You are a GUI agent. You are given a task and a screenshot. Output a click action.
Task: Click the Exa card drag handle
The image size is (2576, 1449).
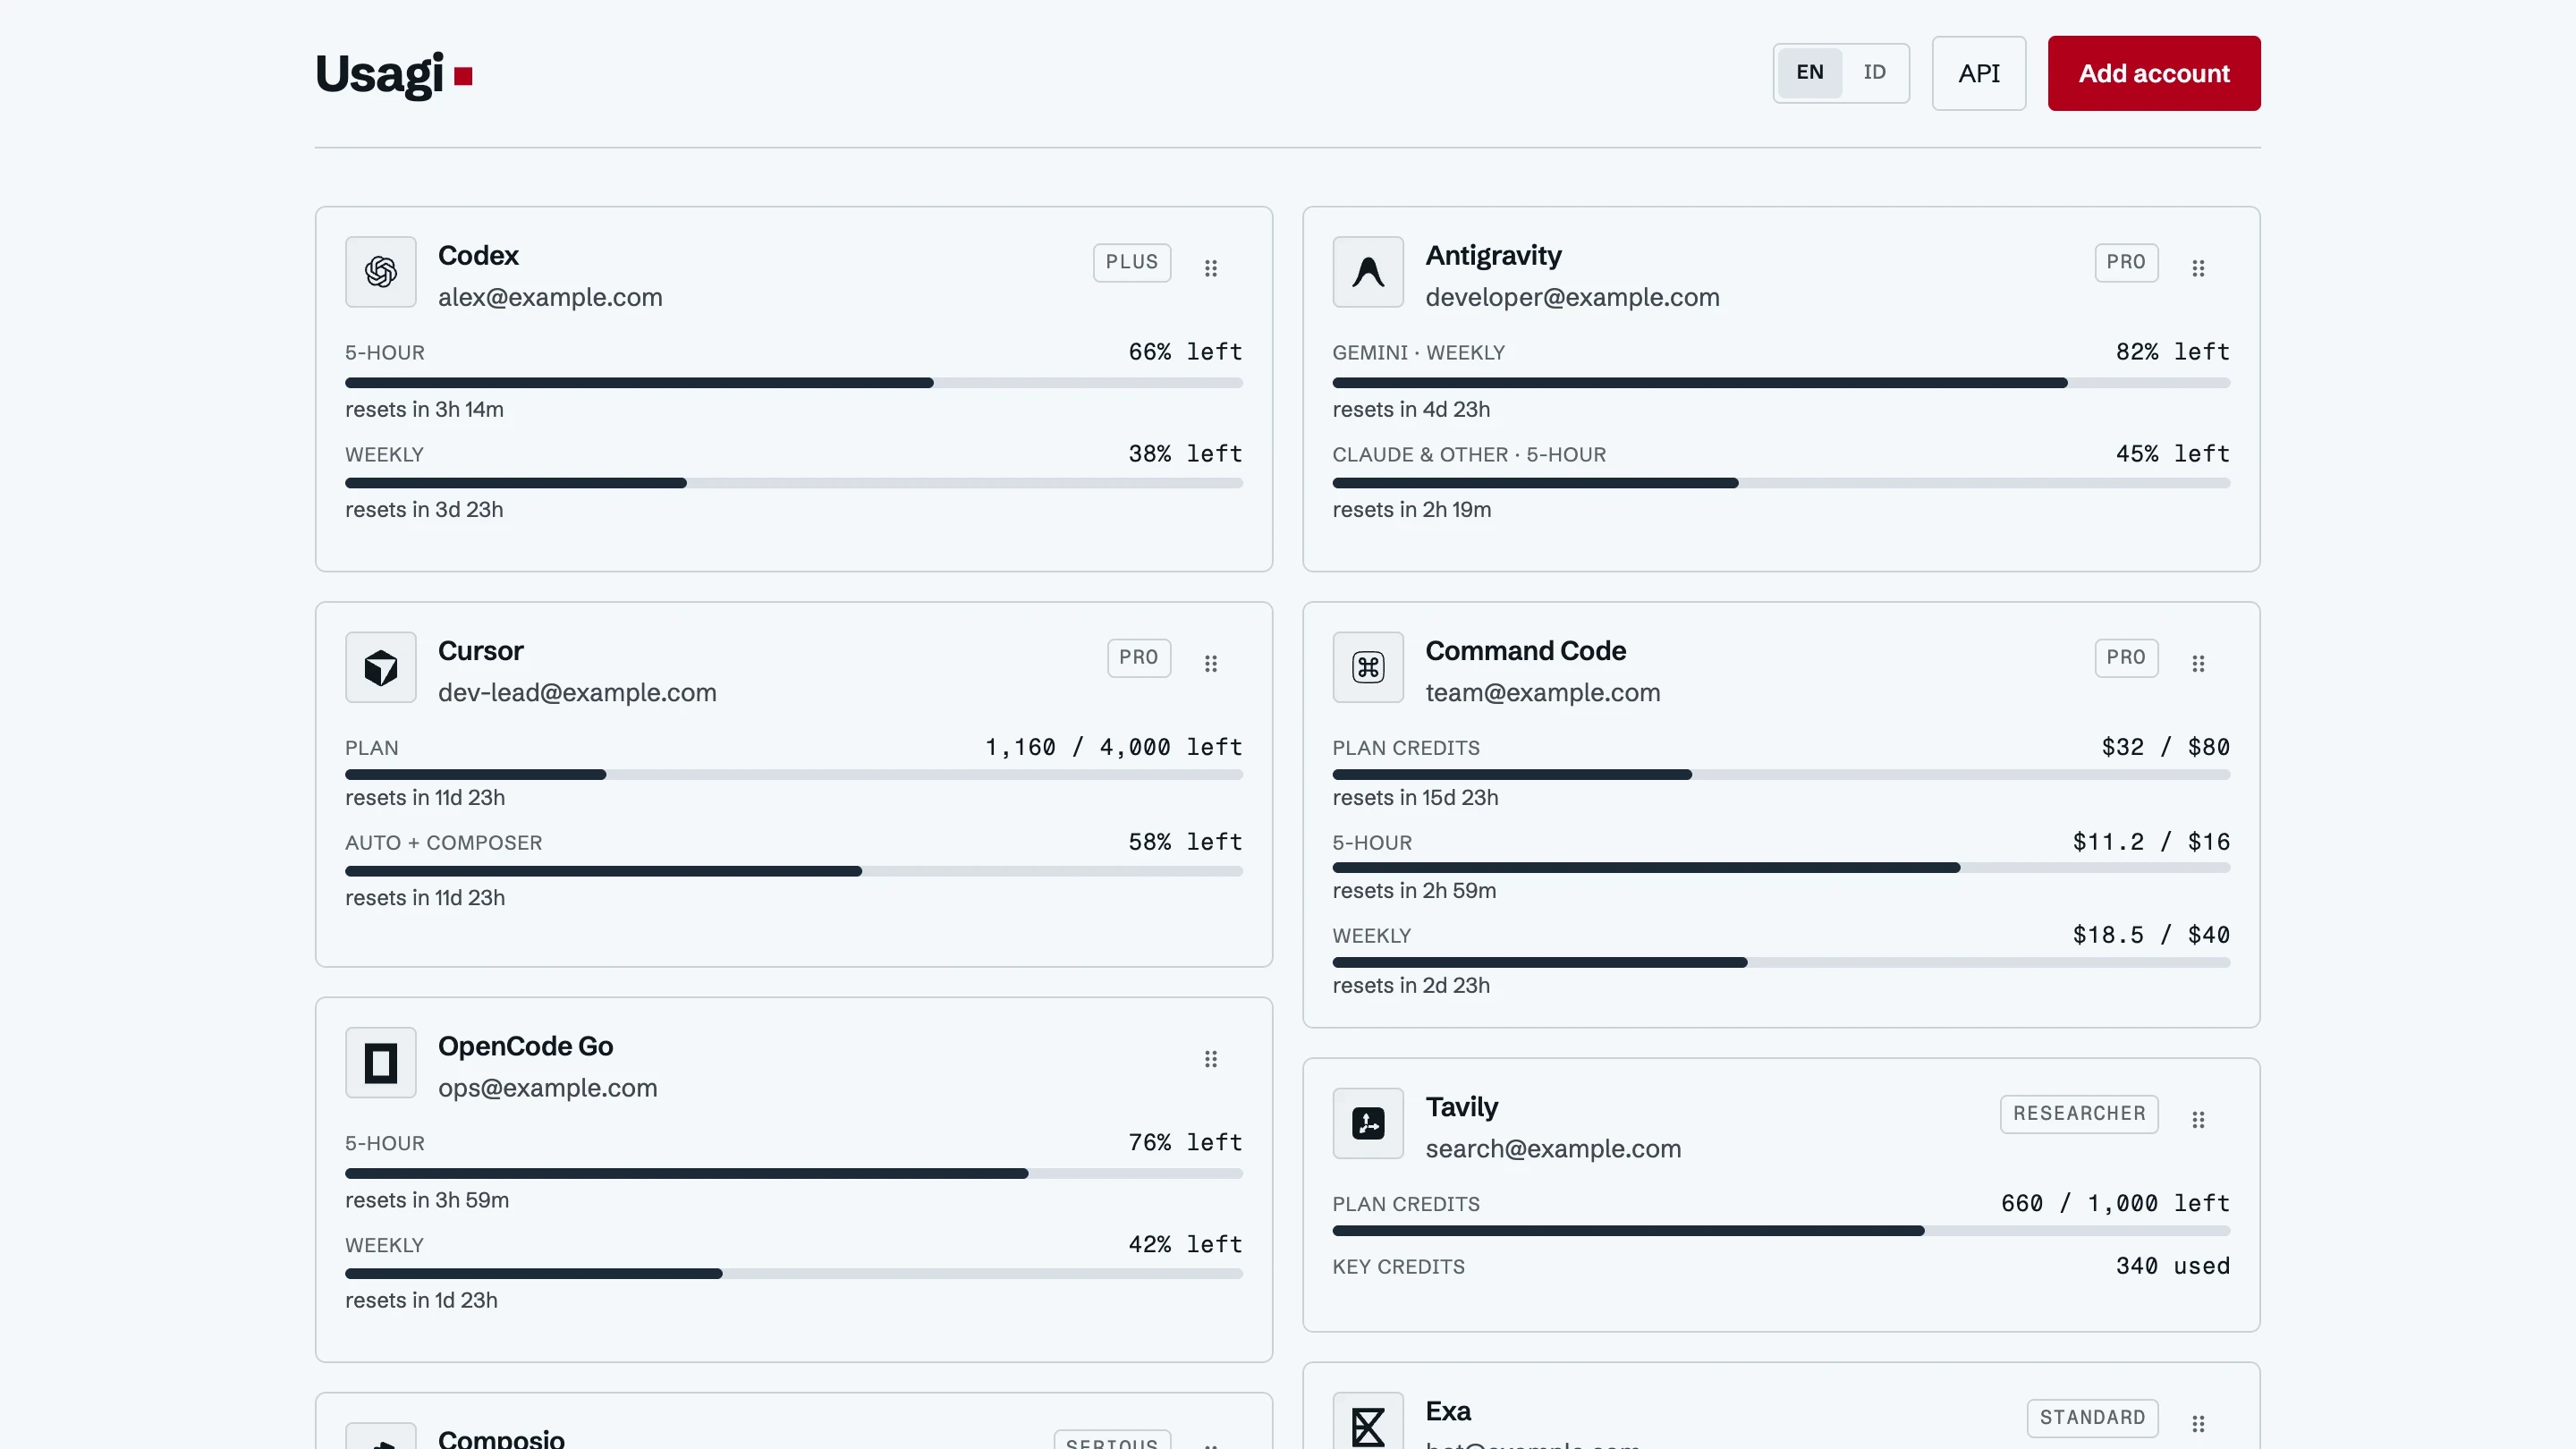pyautogui.click(x=2197, y=1423)
